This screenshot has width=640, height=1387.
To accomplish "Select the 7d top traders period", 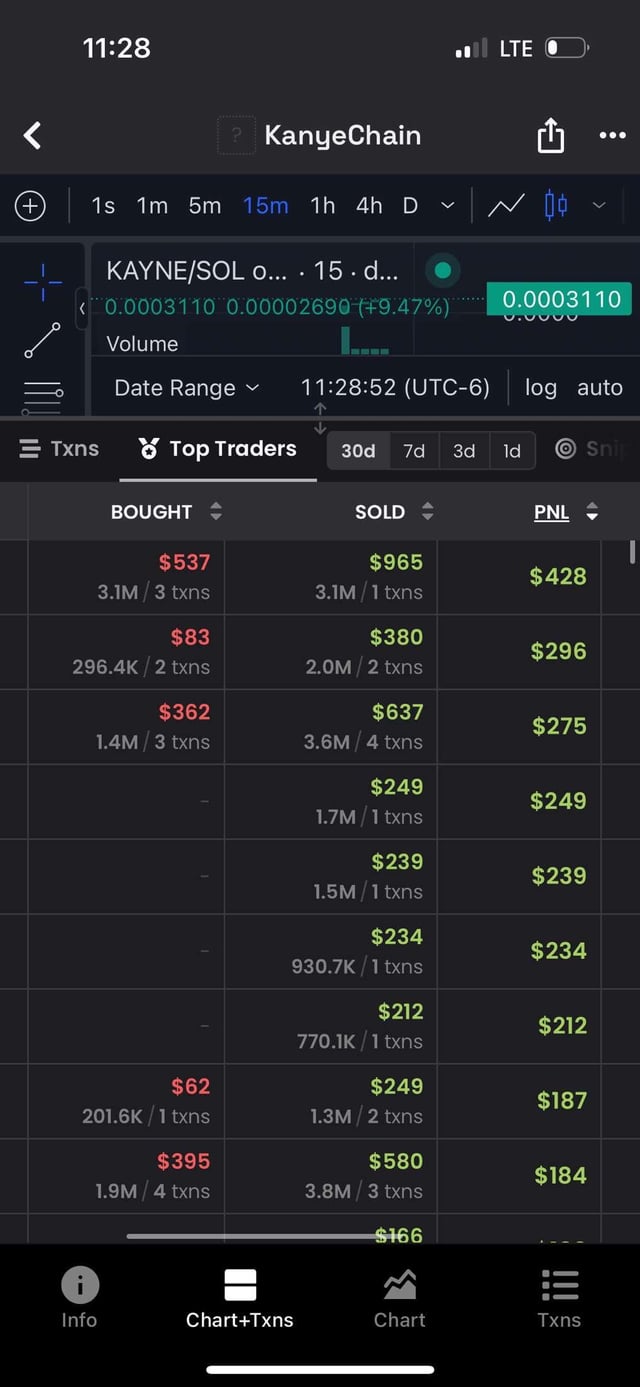I will coord(414,451).
